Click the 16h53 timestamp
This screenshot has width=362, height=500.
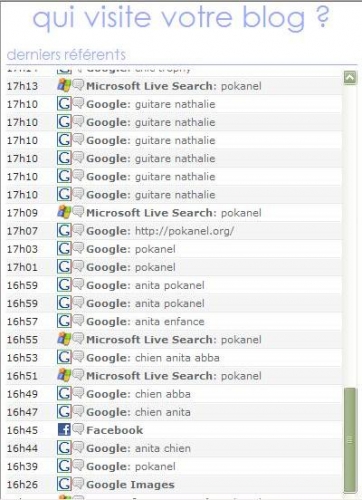pyautogui.click(x=22, y=358)
